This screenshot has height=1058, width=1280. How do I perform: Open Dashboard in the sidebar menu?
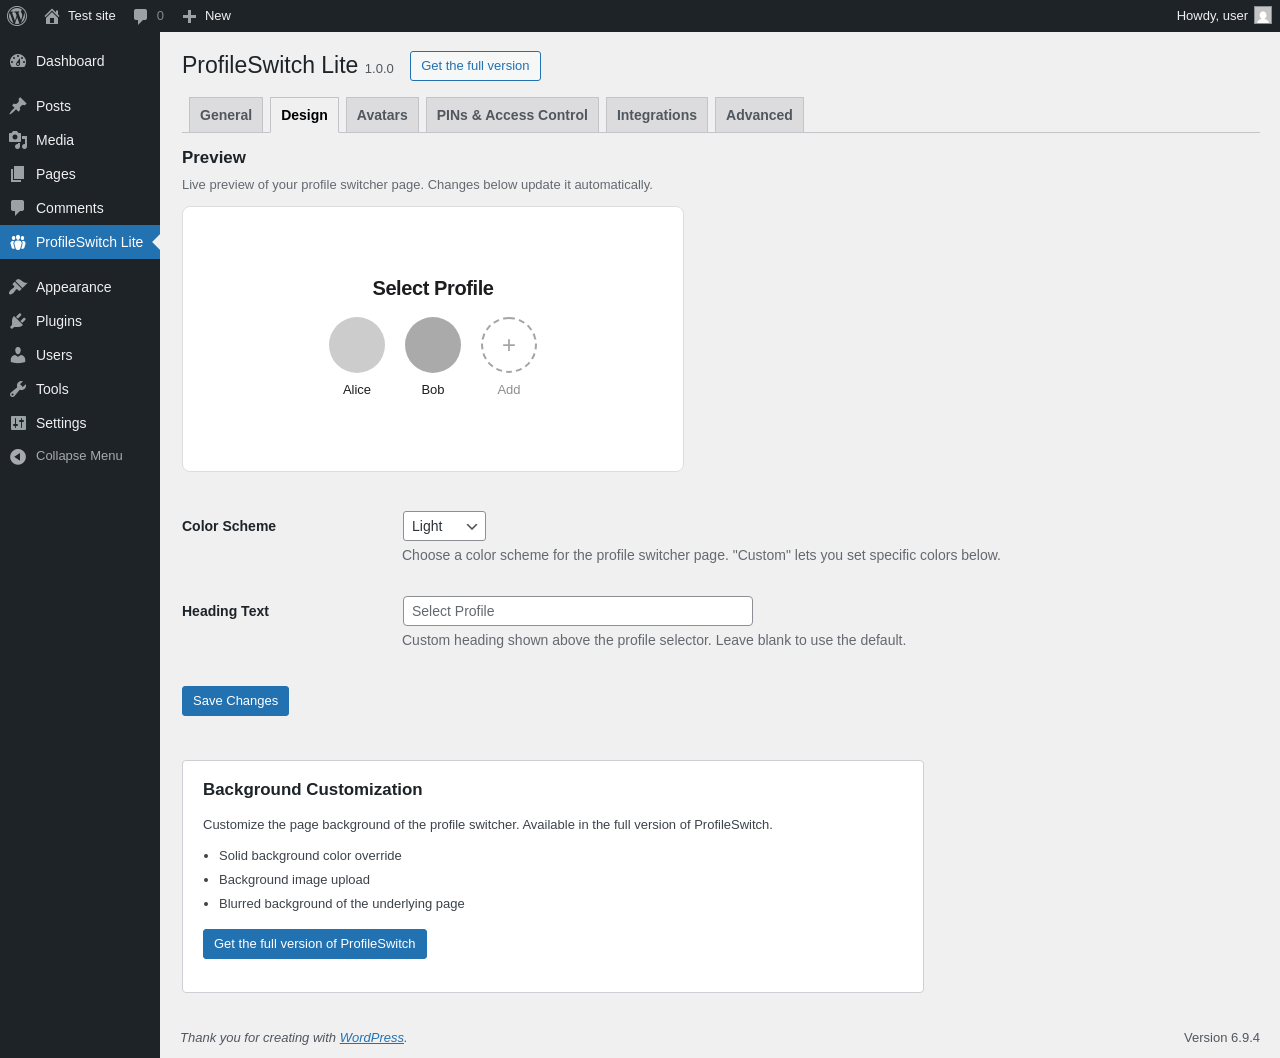coord(80,61)
